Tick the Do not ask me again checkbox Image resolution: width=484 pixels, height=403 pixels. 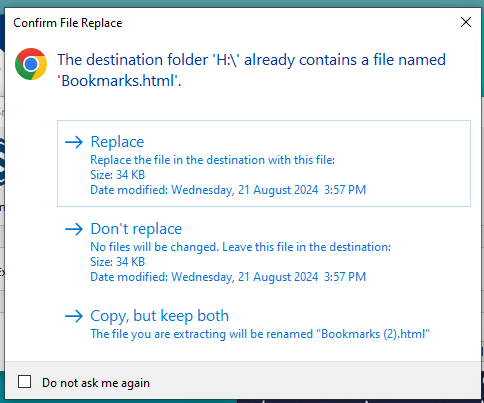tap(24, 382)
